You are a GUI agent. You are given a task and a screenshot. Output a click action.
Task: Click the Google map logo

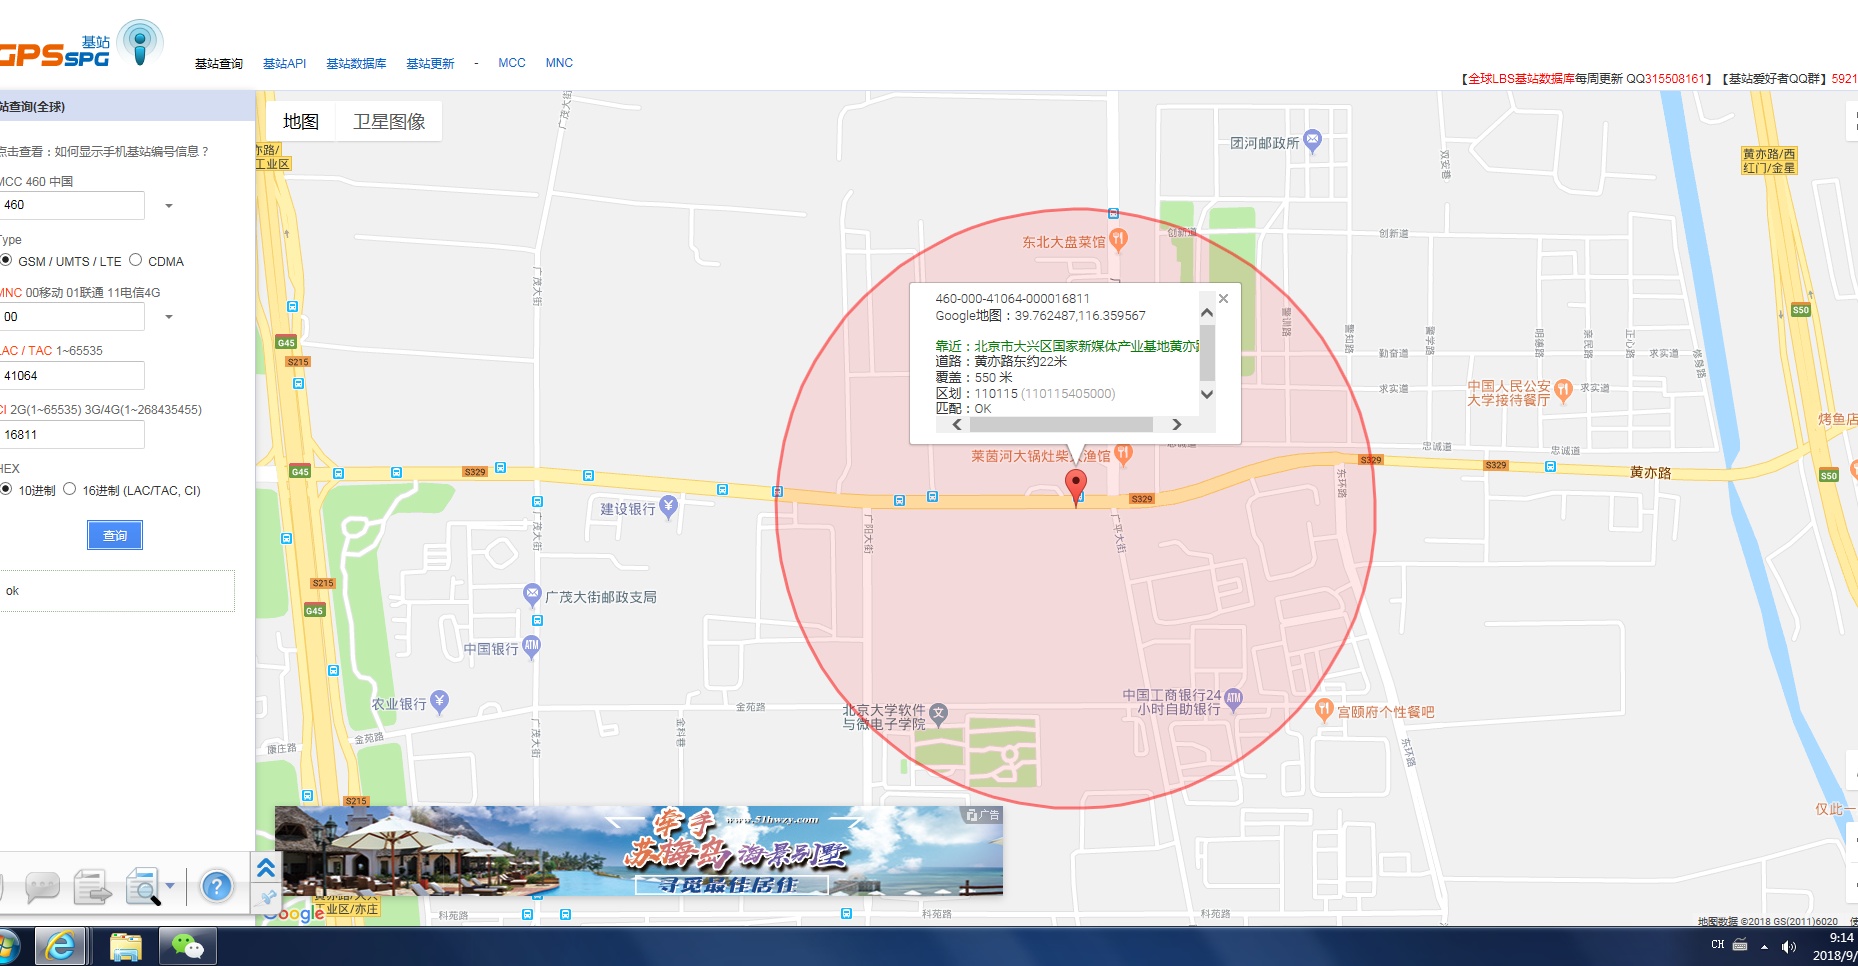(293, 913)
